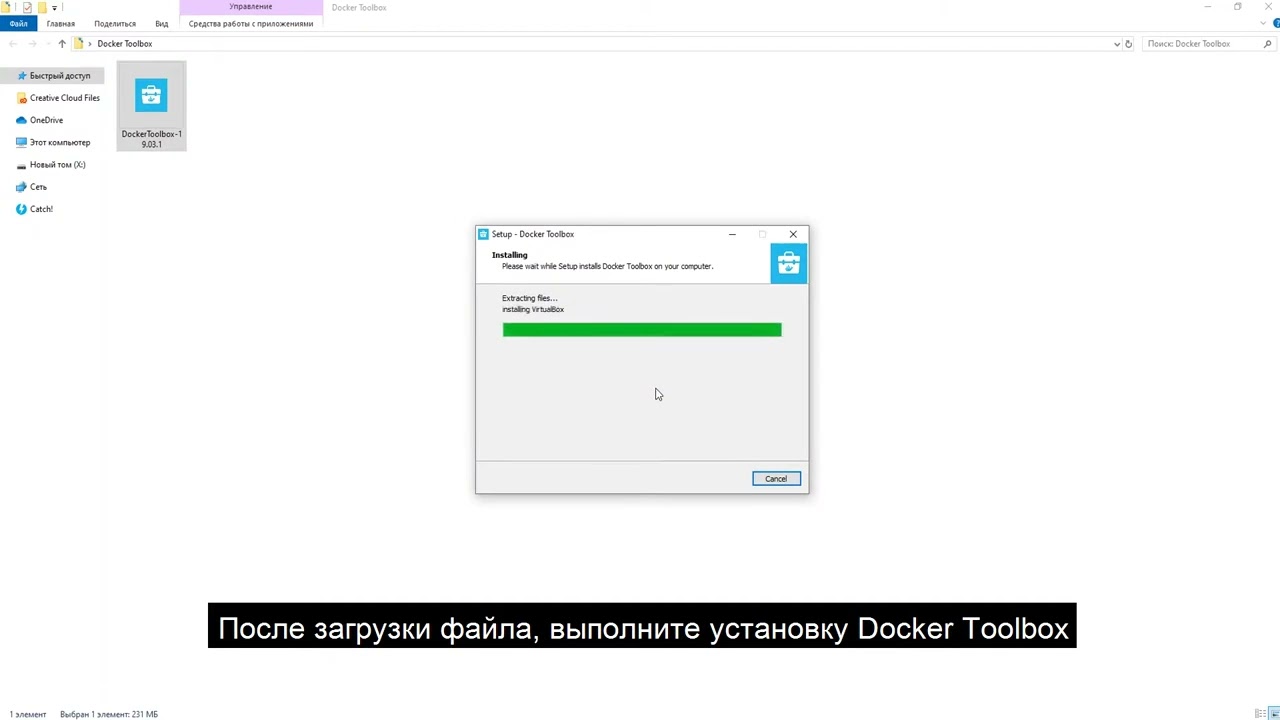Click the Creative Cloud Files folder icon

pyautogui.click(x=22, y=98)
